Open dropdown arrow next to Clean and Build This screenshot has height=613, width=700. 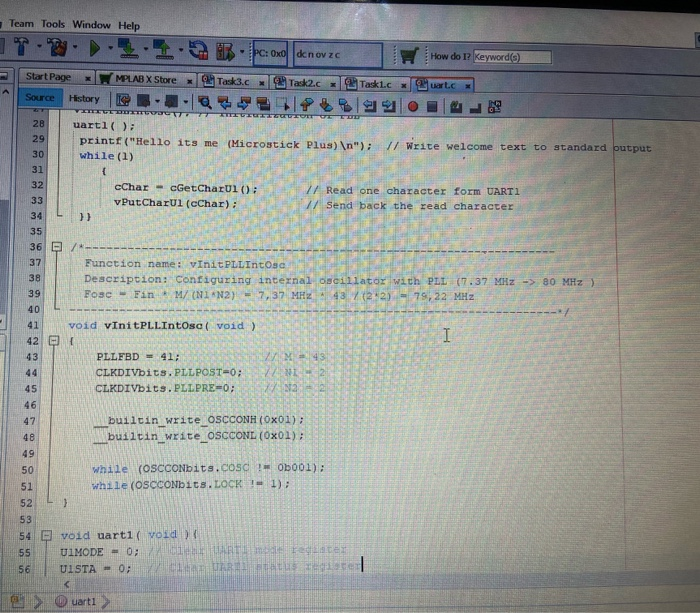pyautogui.click(x=75, y=46)
